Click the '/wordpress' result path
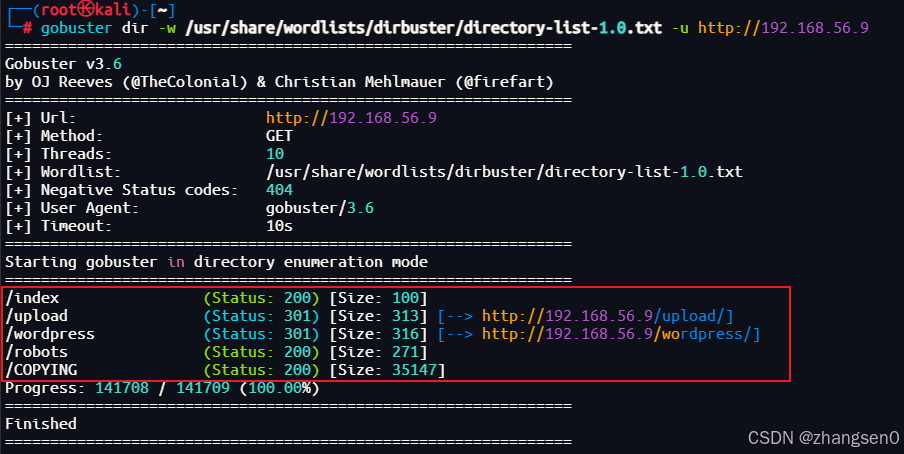 (x=50, y=334)
